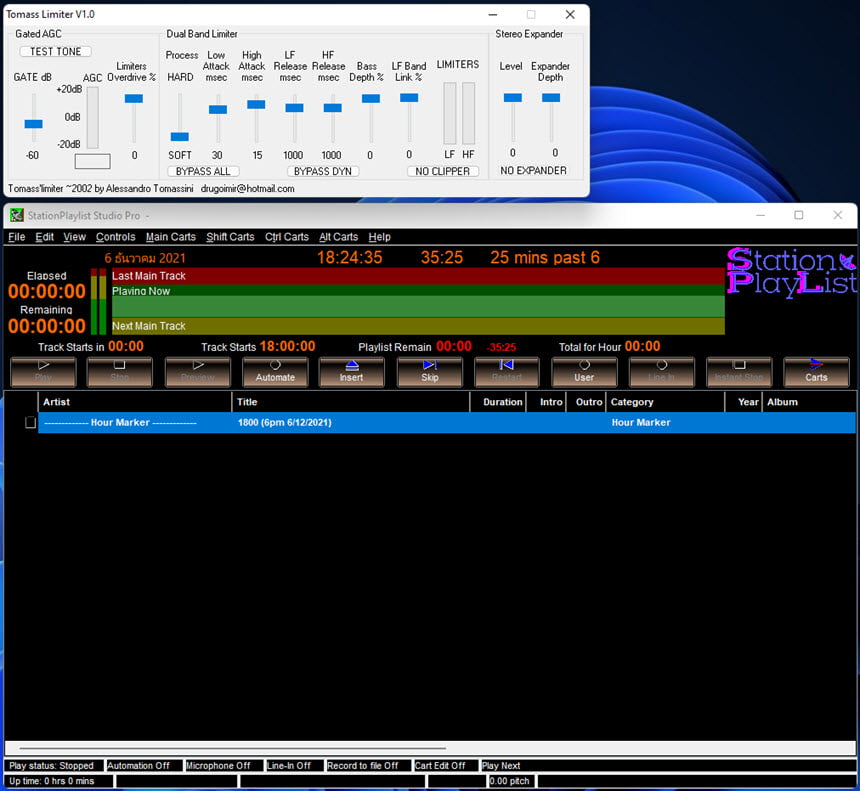Click the Duration column header
Image resolution: width=860 pixels, height=791 pixels.
(498, 402)
